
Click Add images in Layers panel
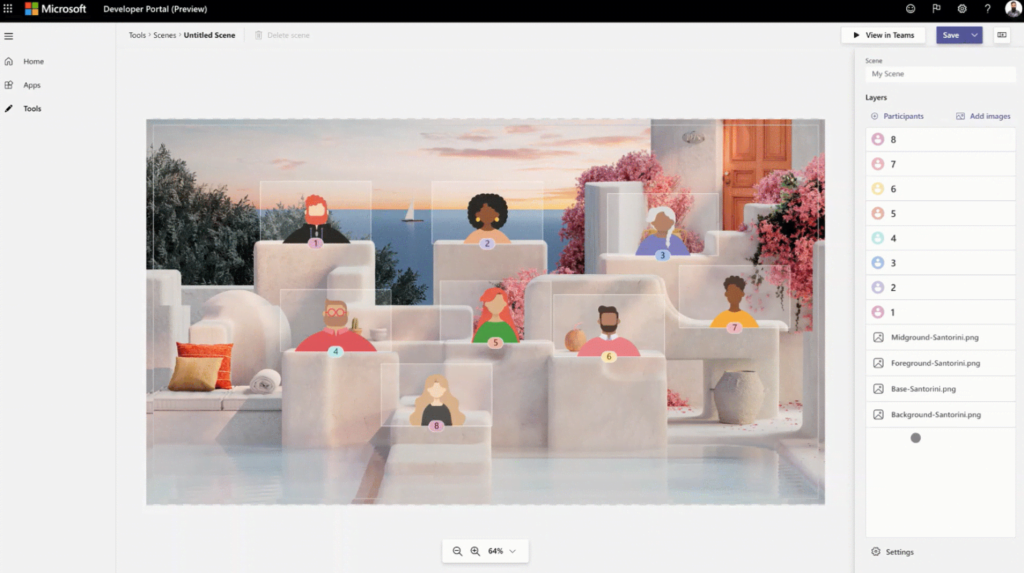coord(983,116)
